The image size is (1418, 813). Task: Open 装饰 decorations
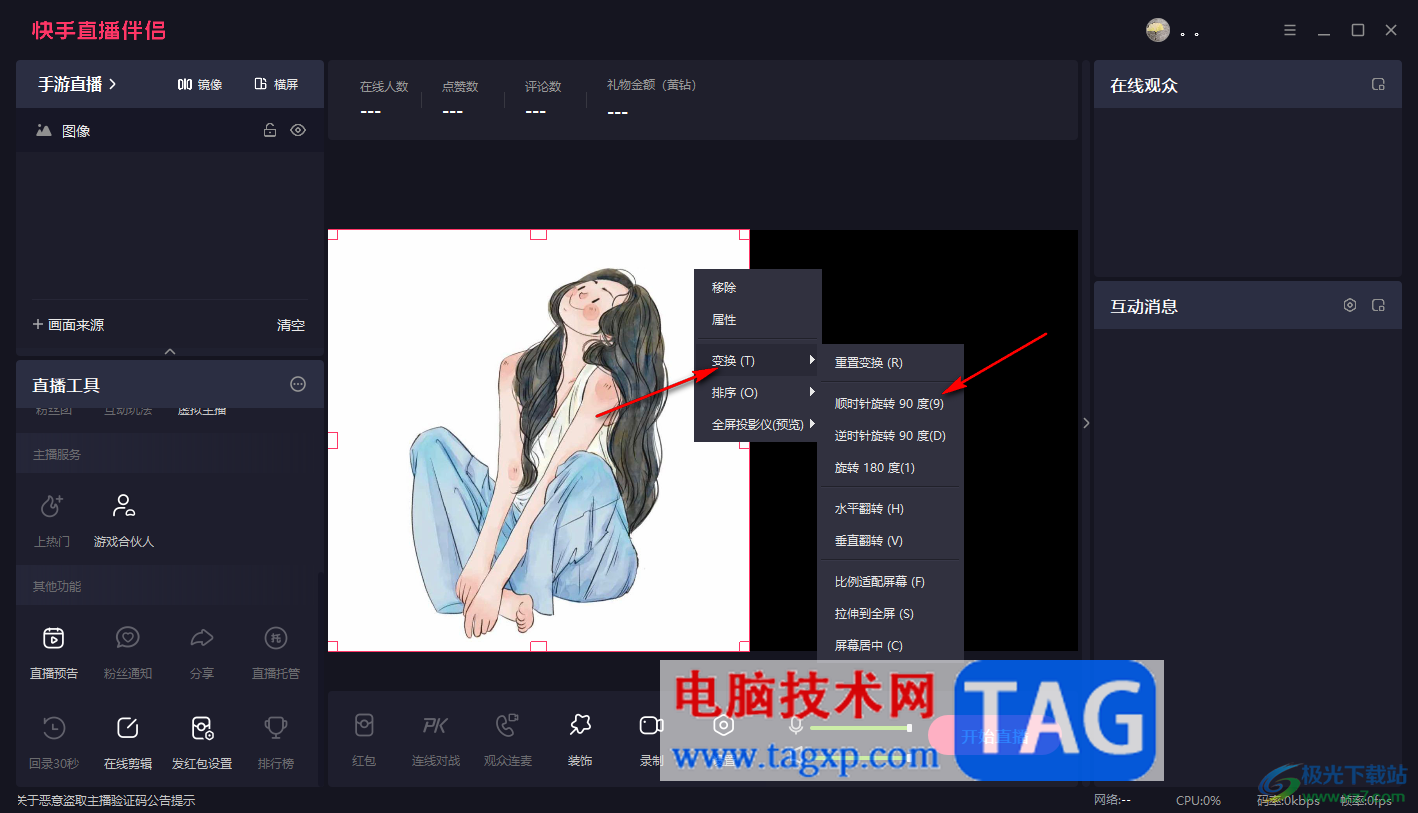(580, 740)
